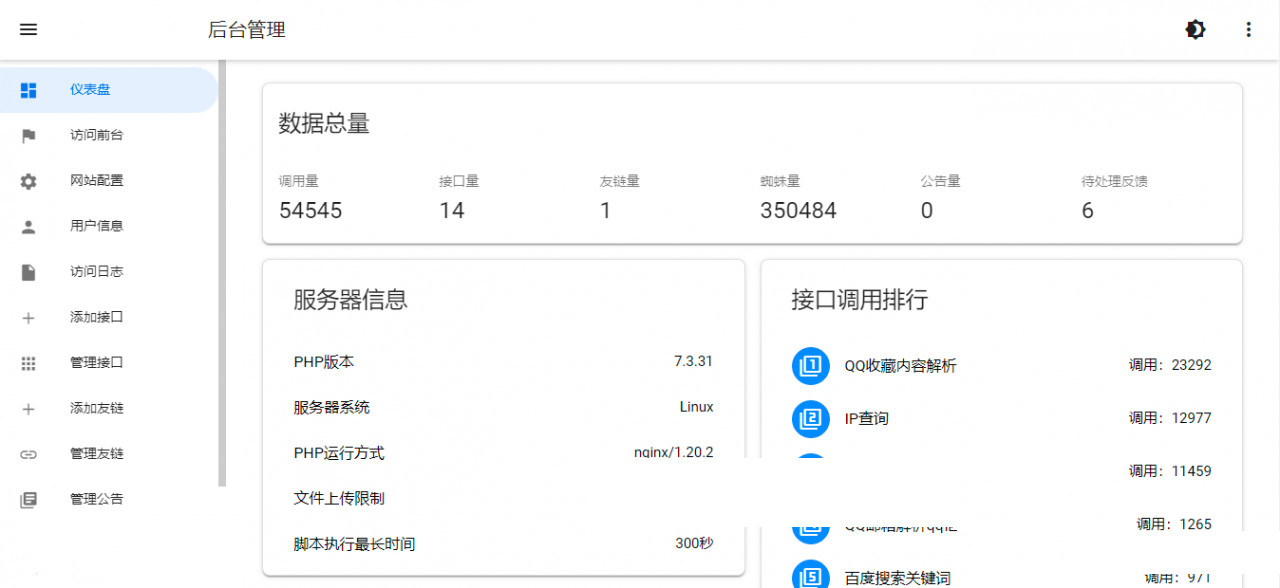Click the 调用量 value 54545
The image size is (1280, 588).
(x=311, y=211)
